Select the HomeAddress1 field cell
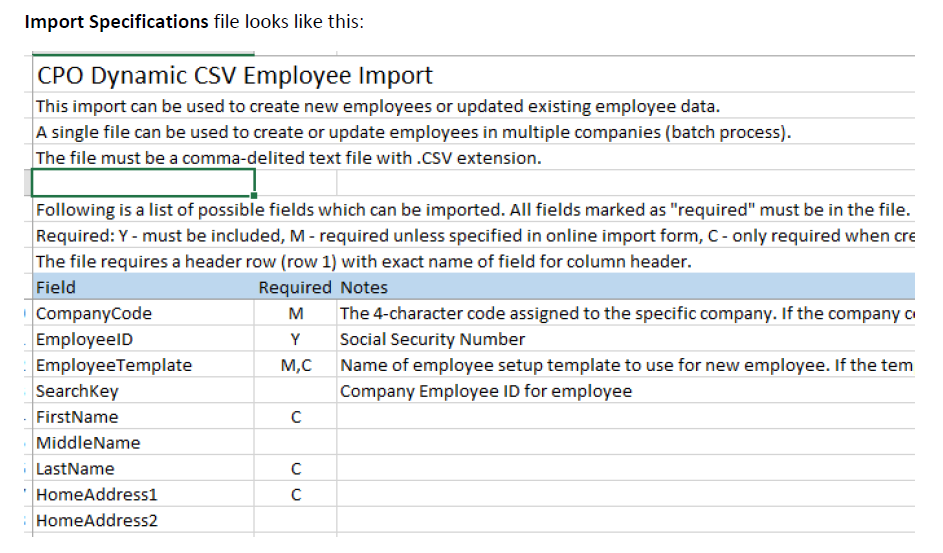Viewport: 943px width, 553px height. pyautogui.click(x=143, y=494)
